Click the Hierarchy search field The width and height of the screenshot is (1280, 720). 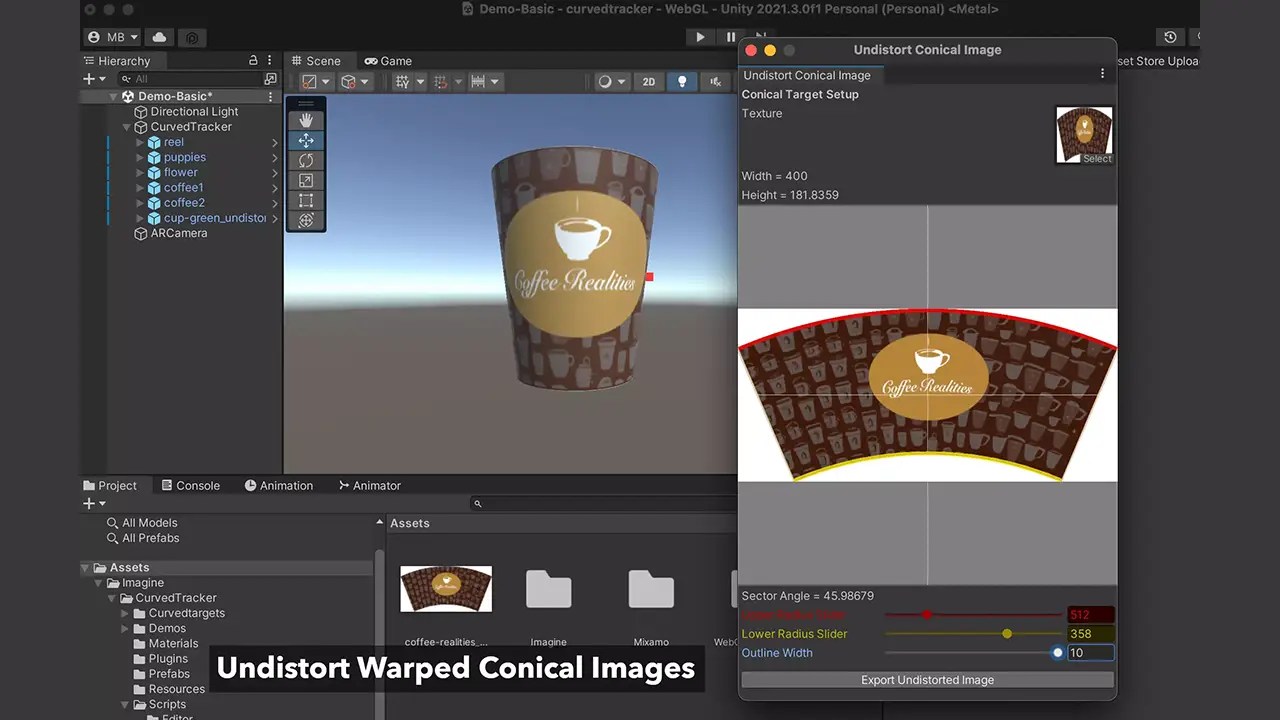[x=190, y=79]
